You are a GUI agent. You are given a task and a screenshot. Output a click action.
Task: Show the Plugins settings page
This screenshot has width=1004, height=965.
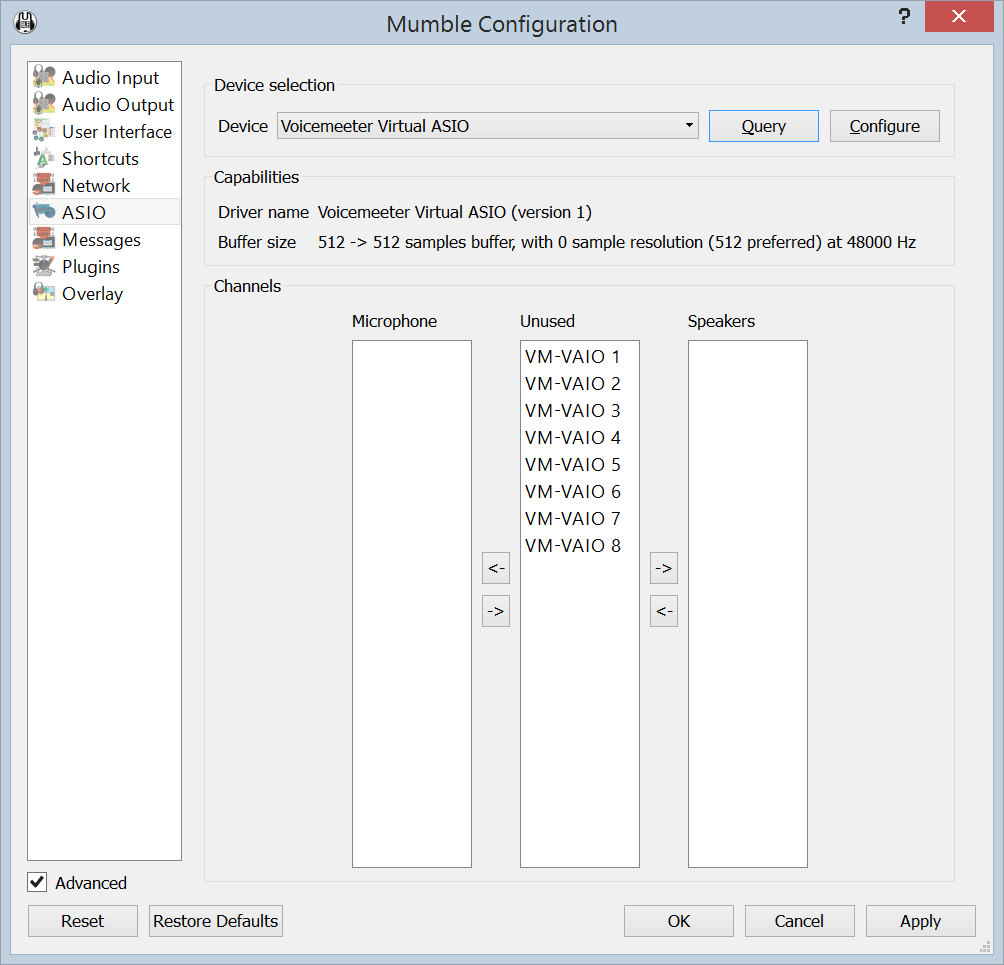104,266
